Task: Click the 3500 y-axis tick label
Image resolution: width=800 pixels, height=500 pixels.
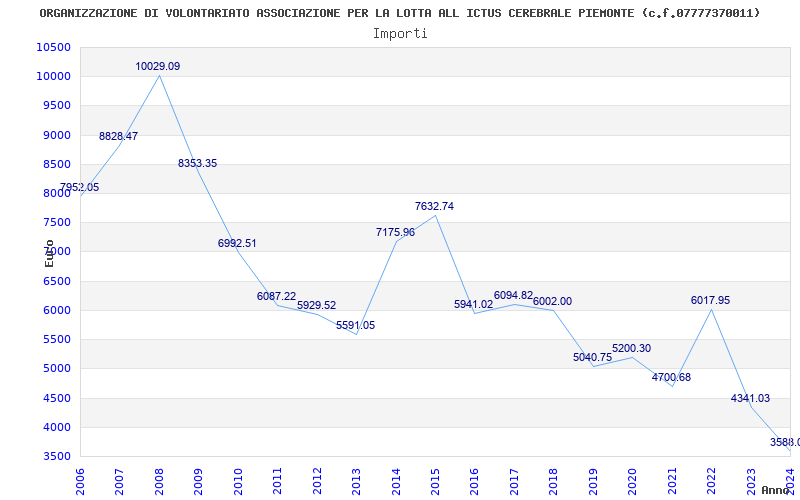Action: 56,456
